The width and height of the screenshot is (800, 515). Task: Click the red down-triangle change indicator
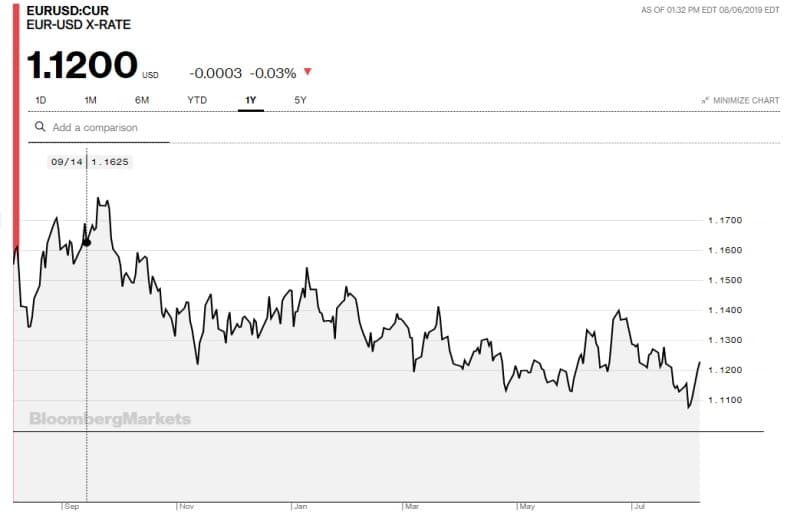click(308, 72)
